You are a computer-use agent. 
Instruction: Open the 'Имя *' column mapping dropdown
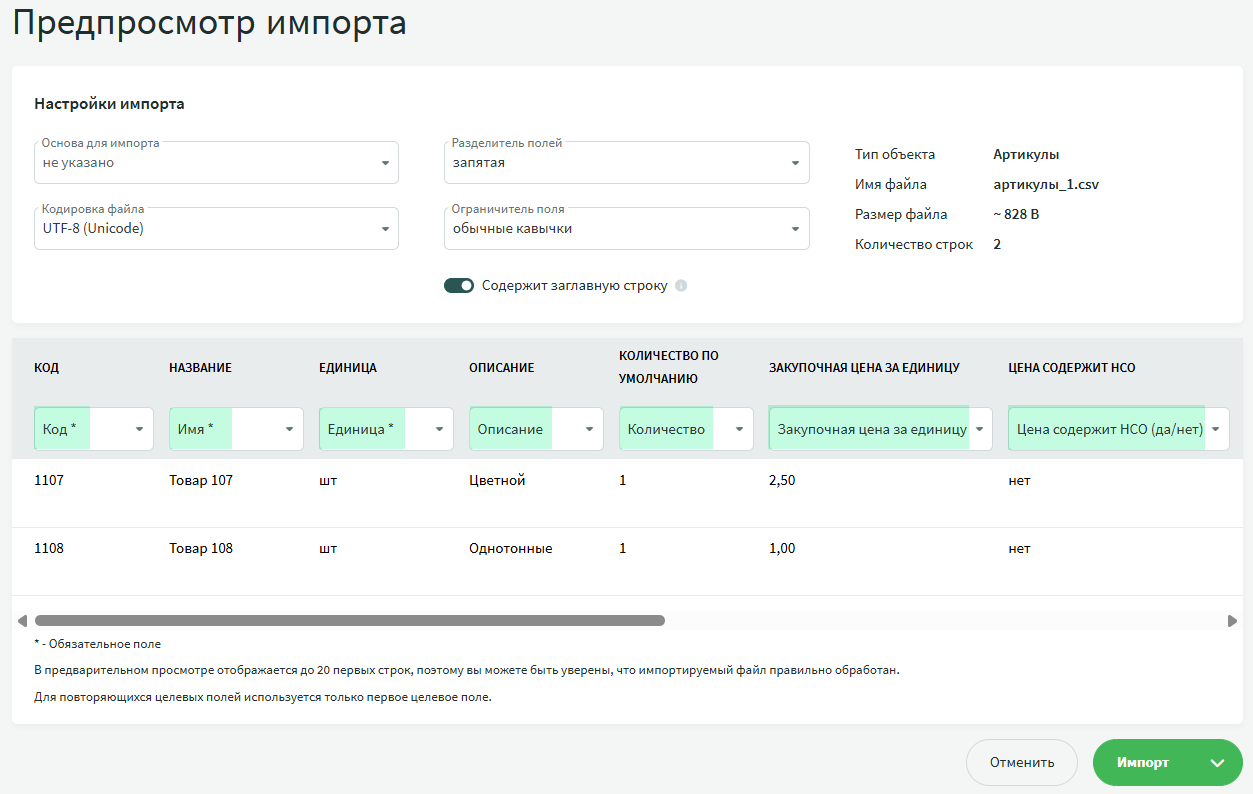tap(236, 429)
